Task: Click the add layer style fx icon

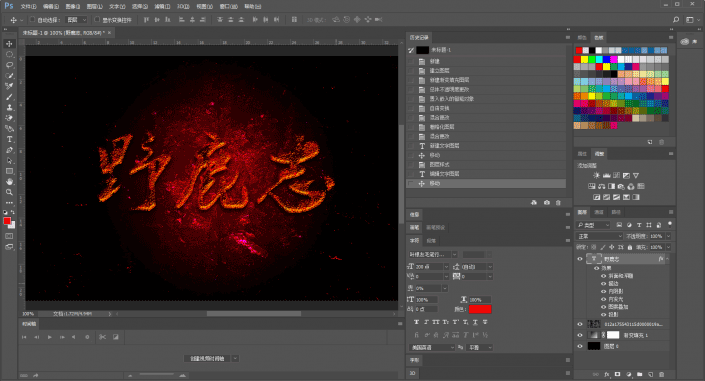Action: (x=607, y=374)
